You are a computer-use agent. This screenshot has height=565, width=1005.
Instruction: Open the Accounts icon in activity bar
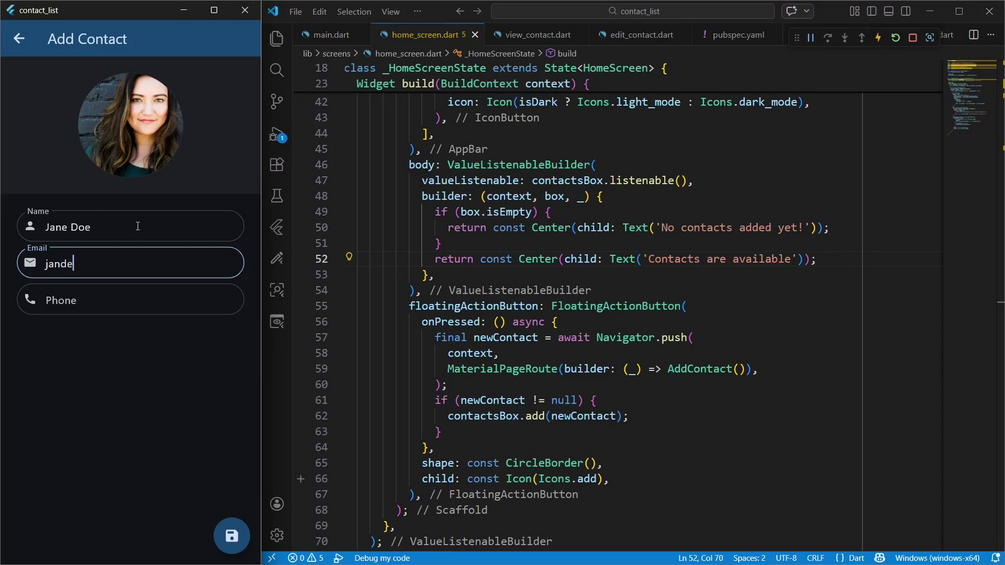click(277, 504)
